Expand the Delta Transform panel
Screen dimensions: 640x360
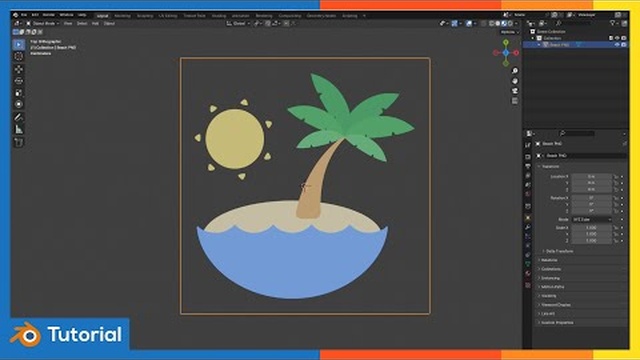(558, 251)
